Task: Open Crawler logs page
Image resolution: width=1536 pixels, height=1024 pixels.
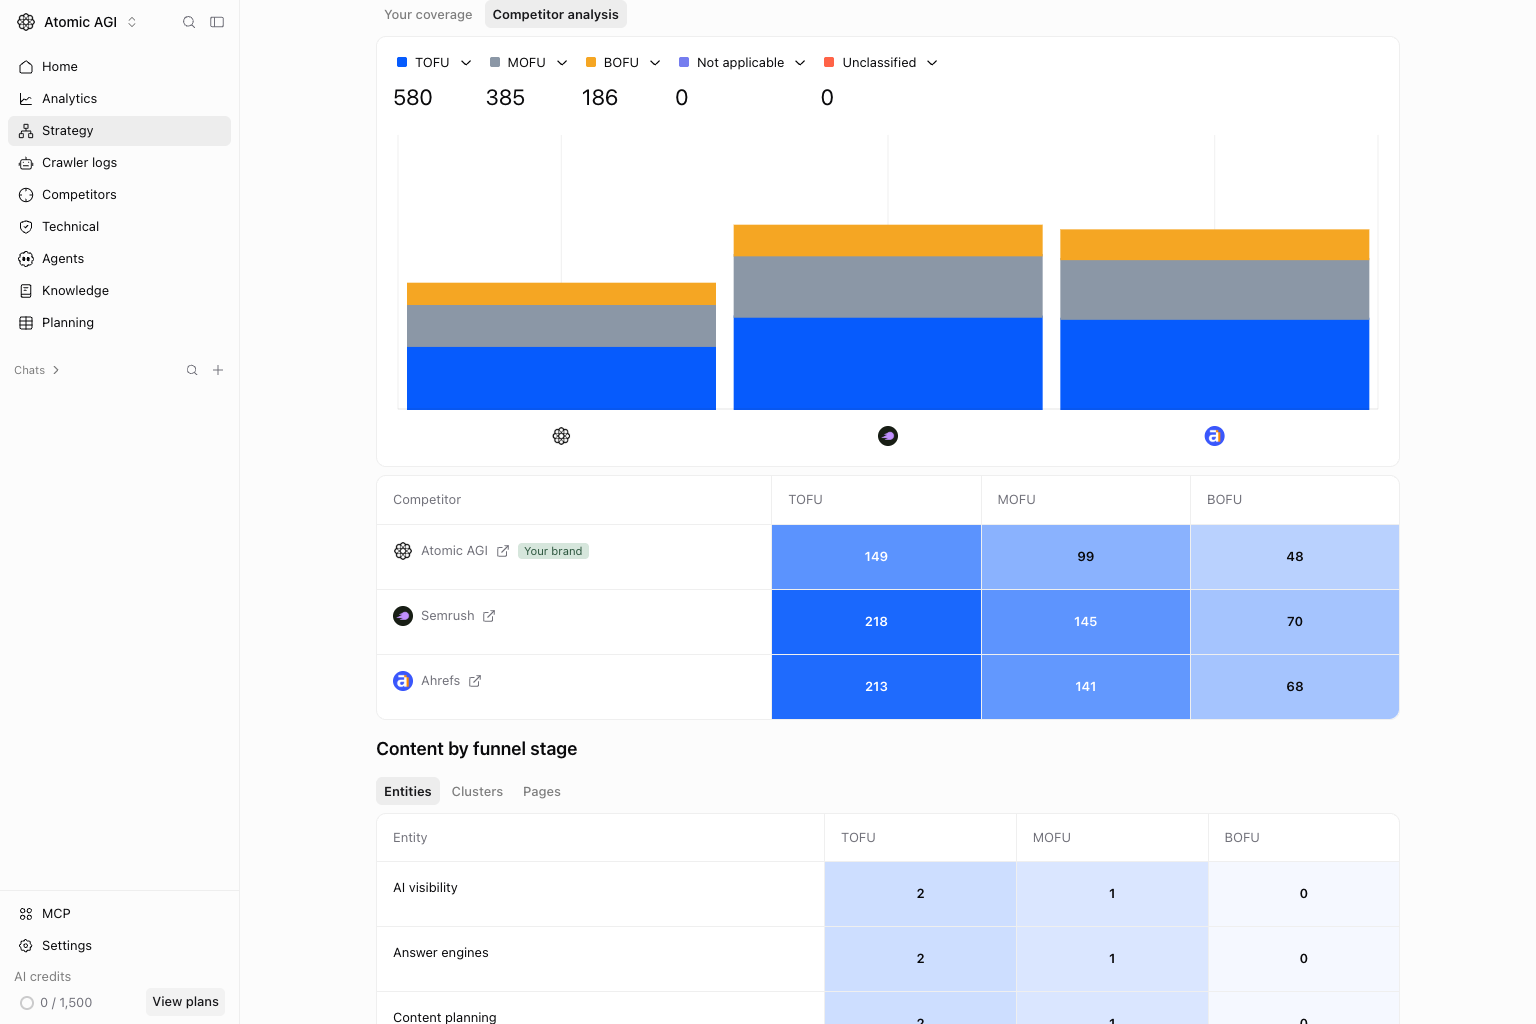Action: tap(119, 163)
